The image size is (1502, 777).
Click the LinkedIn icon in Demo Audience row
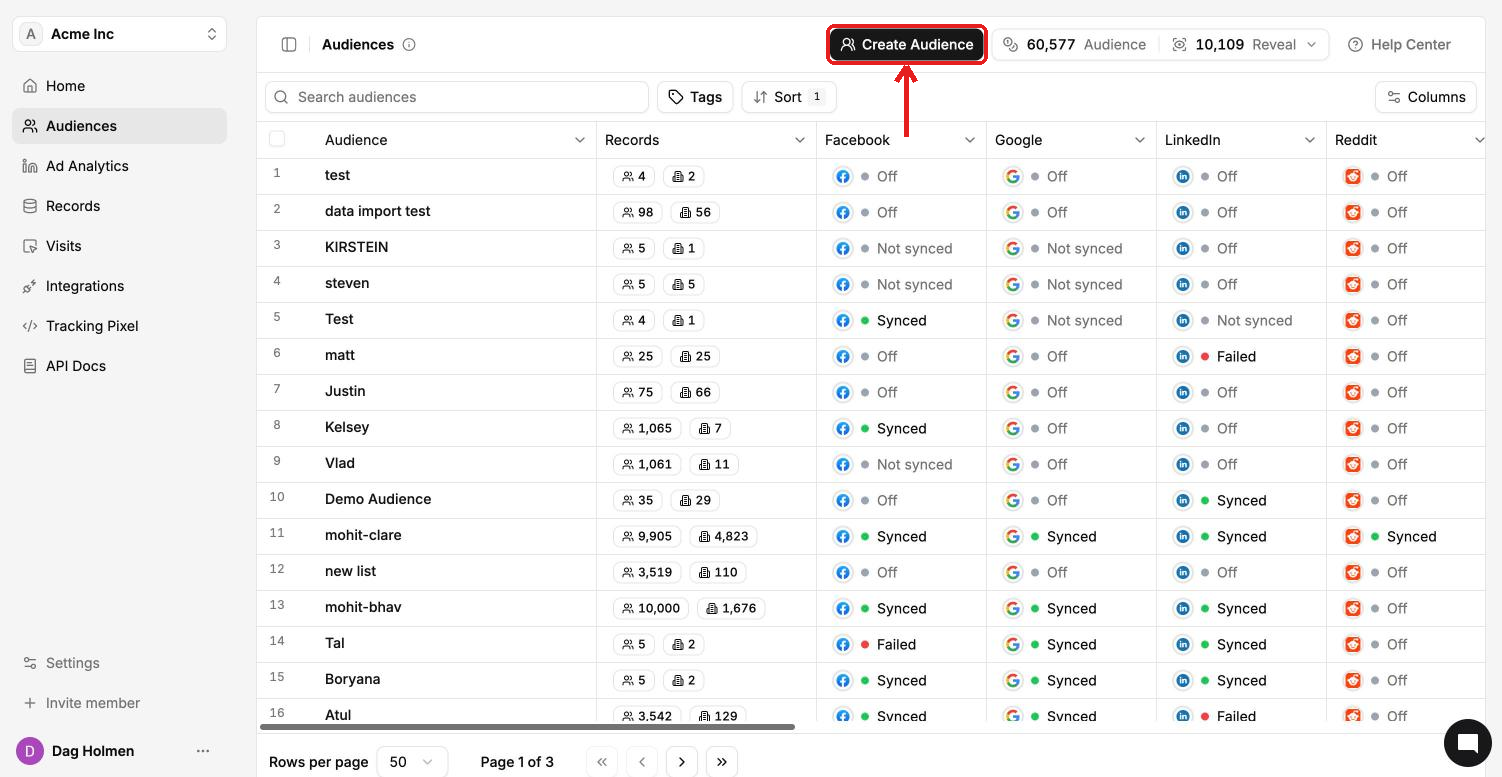[1183, 500]
